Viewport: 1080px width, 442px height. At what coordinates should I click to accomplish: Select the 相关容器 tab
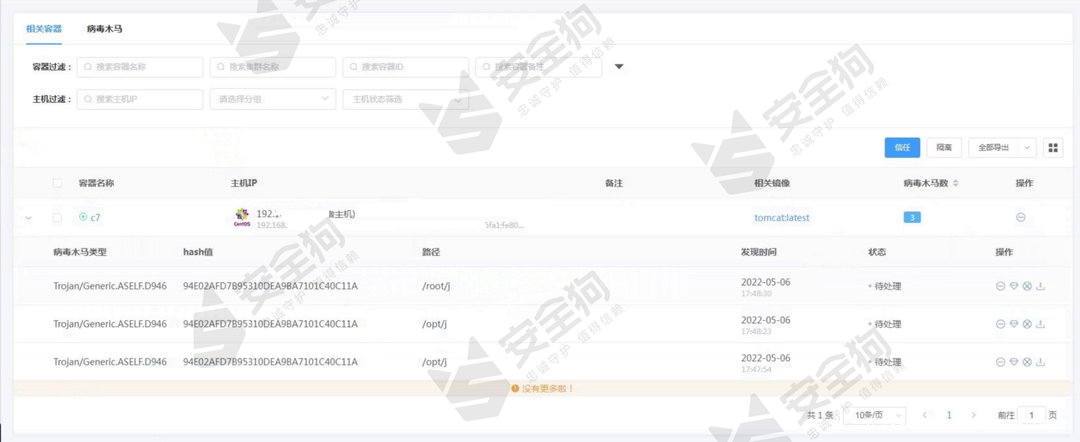tap(44, 29)
